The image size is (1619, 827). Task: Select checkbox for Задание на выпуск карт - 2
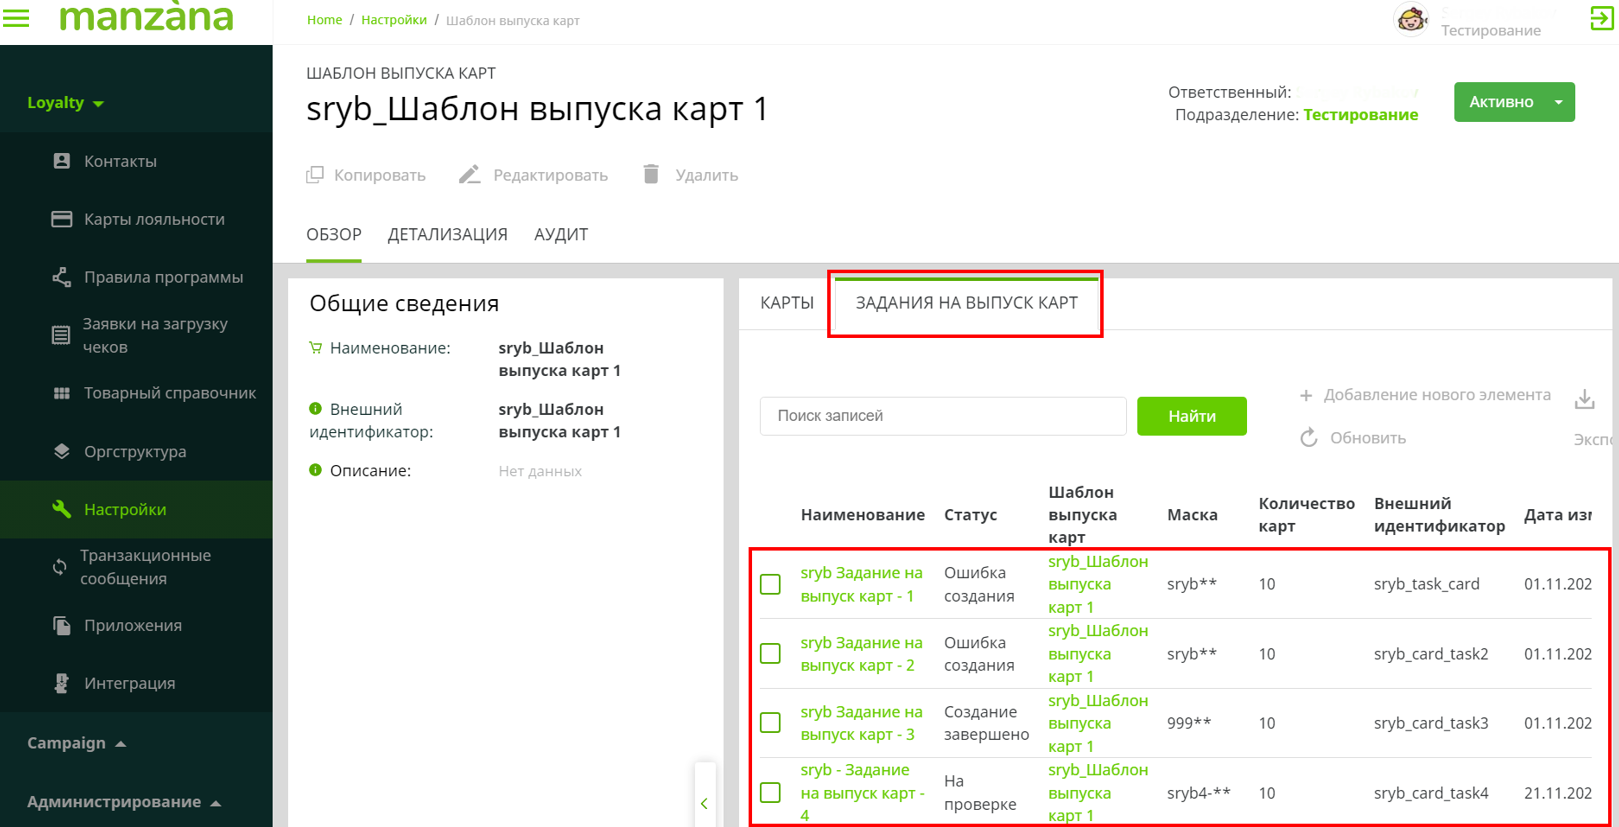[770, 654]
